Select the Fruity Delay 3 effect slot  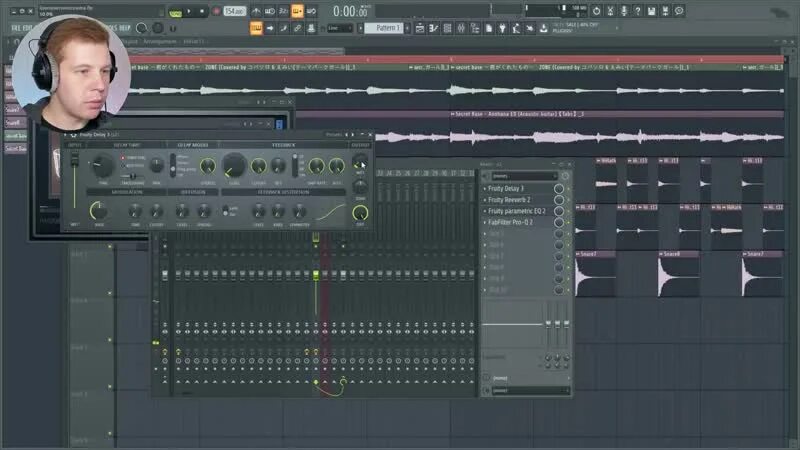[x=520, y=188]
